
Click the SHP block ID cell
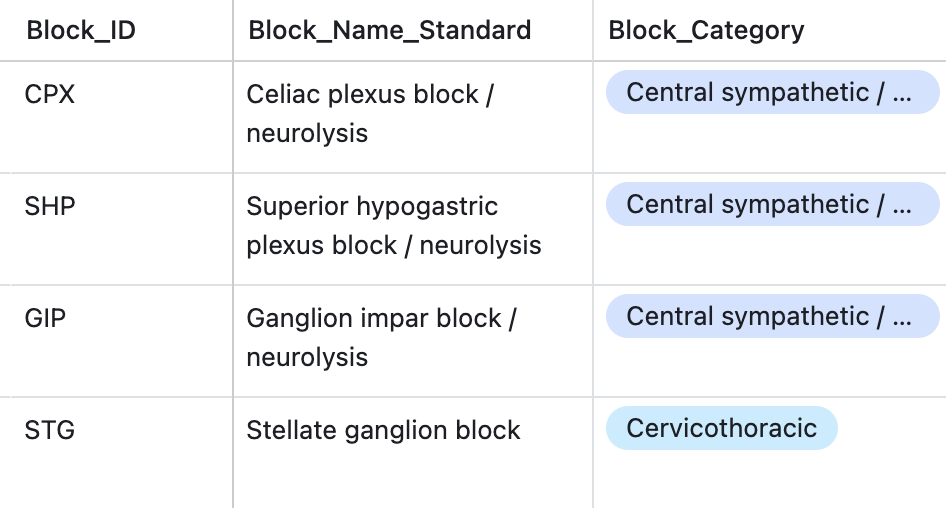(x=50, y=206)
